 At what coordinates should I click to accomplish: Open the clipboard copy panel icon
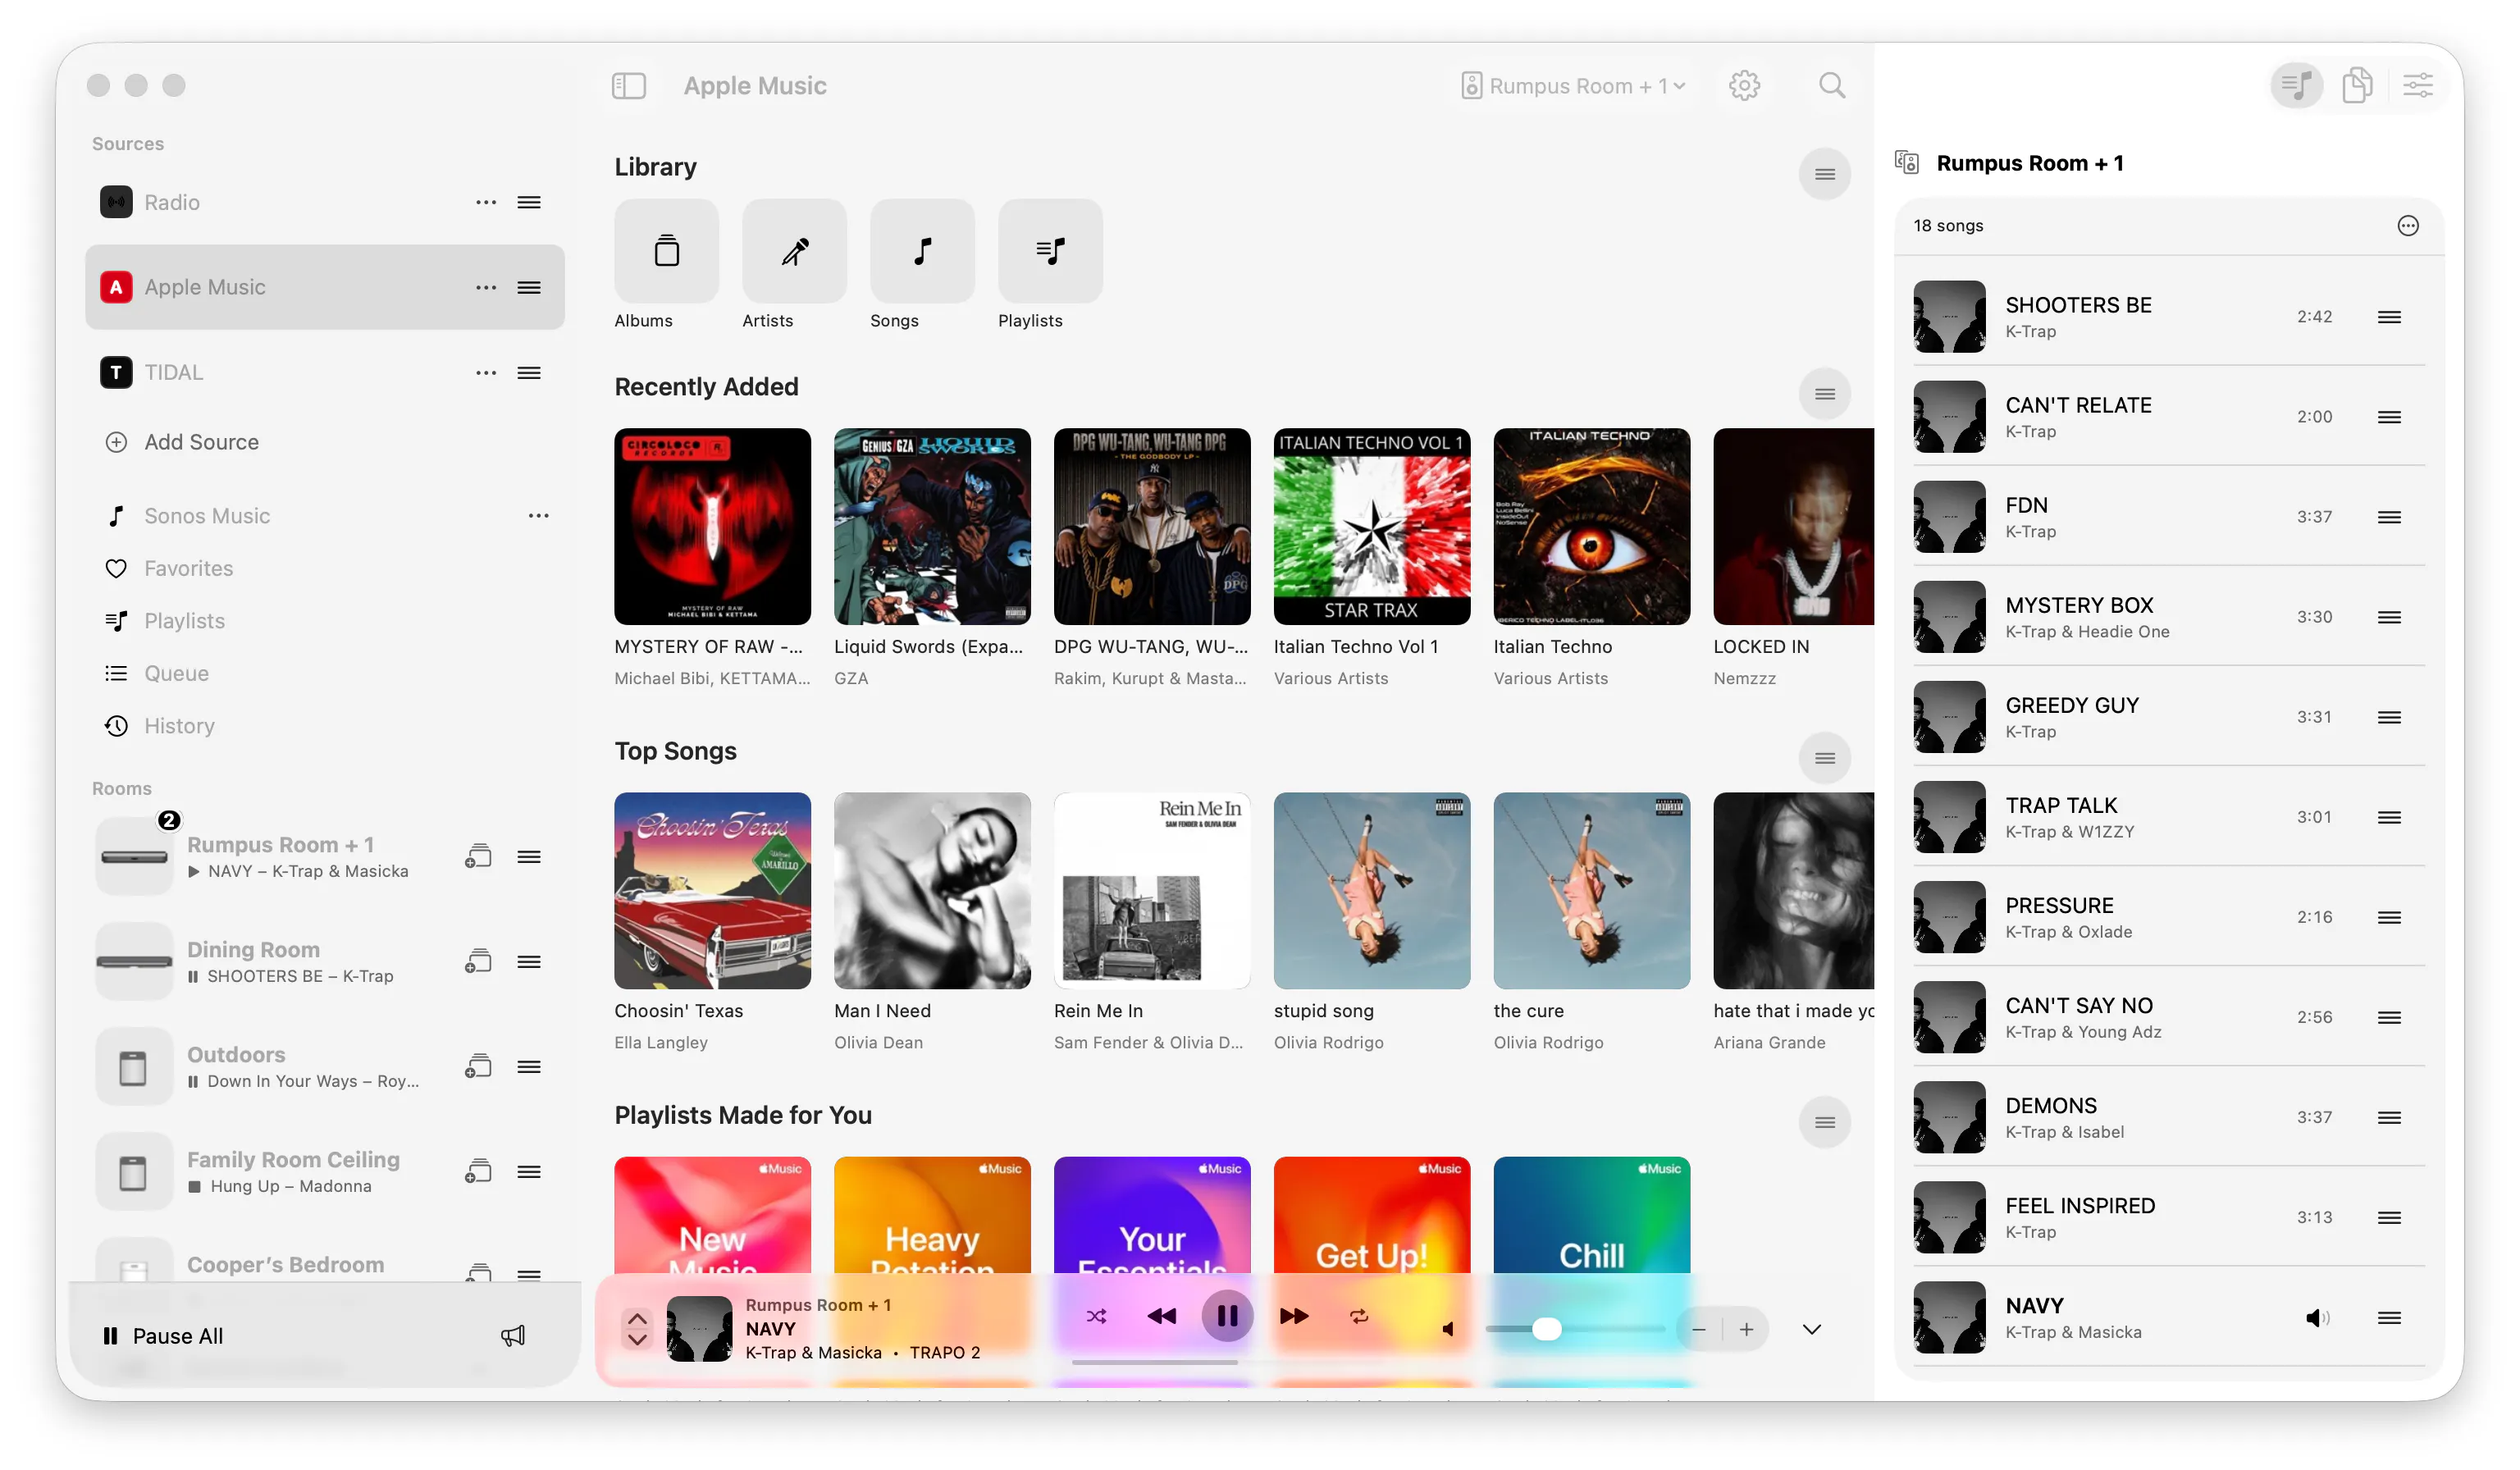(x=2357, y=85)
